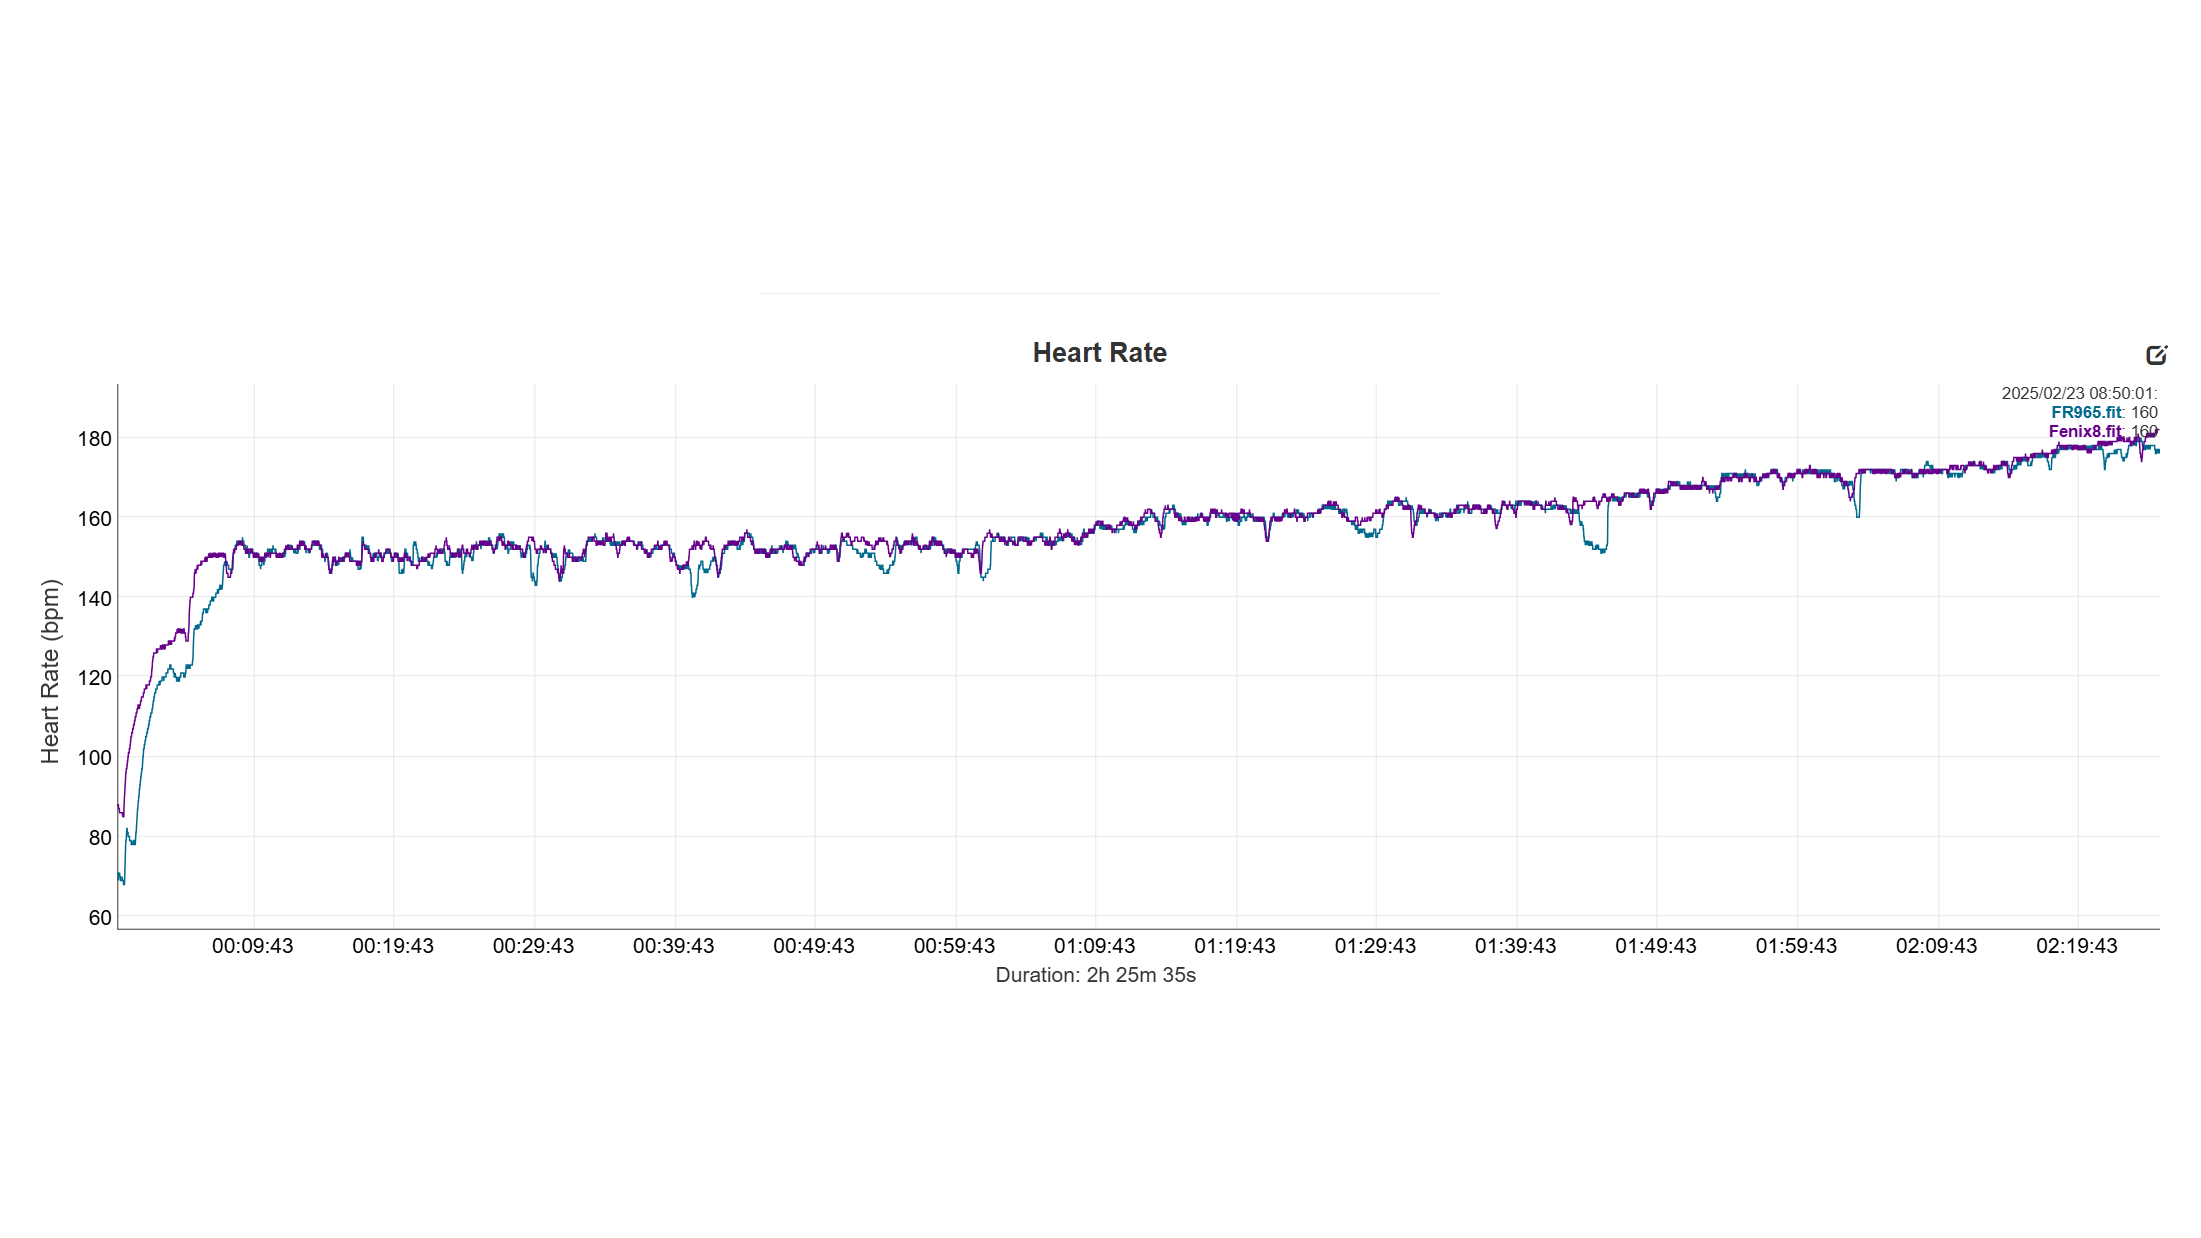This screenshot has height=1238, width=2201.
Task: Click the Duration: 2h 25m 35s label
Action: pos(1095,975)
